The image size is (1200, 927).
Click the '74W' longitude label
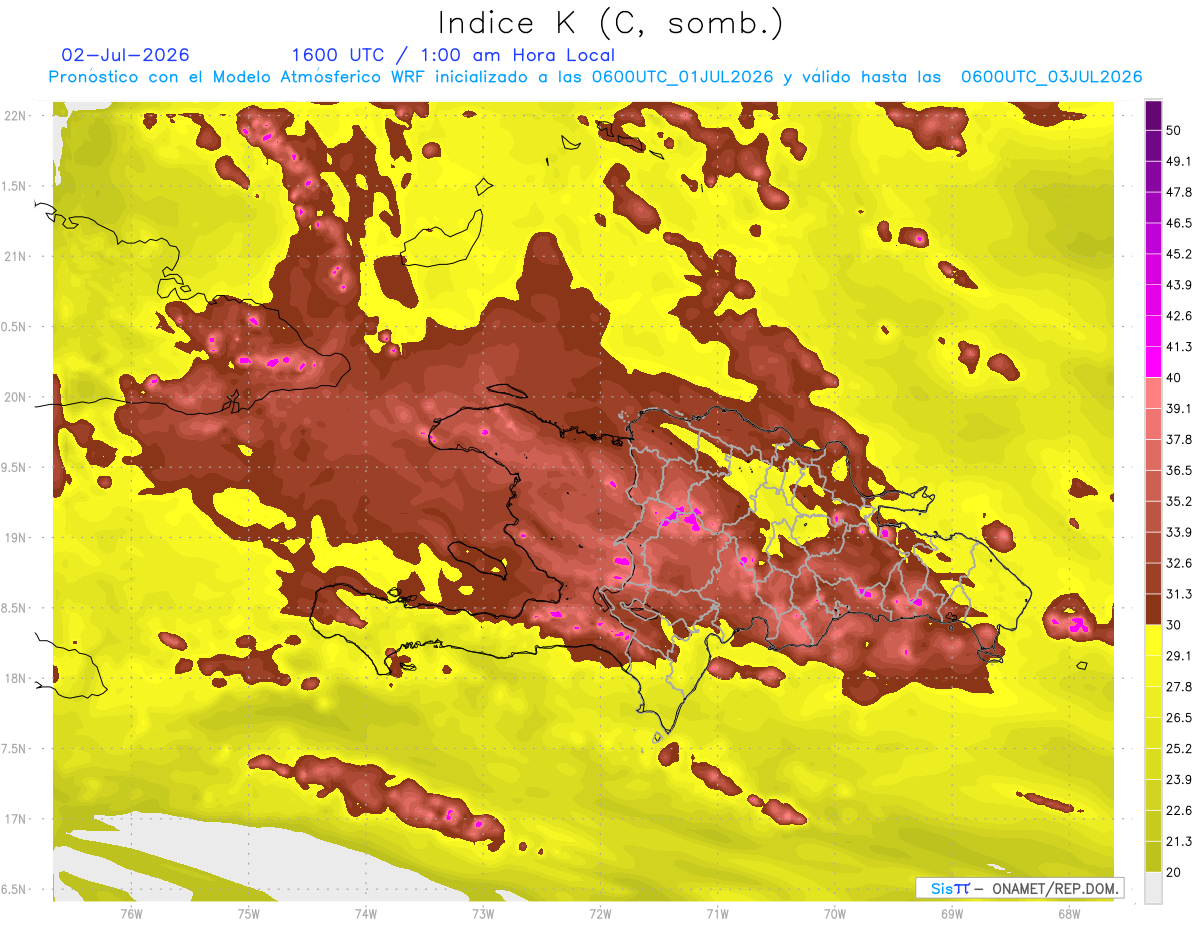tap(366, 914)
